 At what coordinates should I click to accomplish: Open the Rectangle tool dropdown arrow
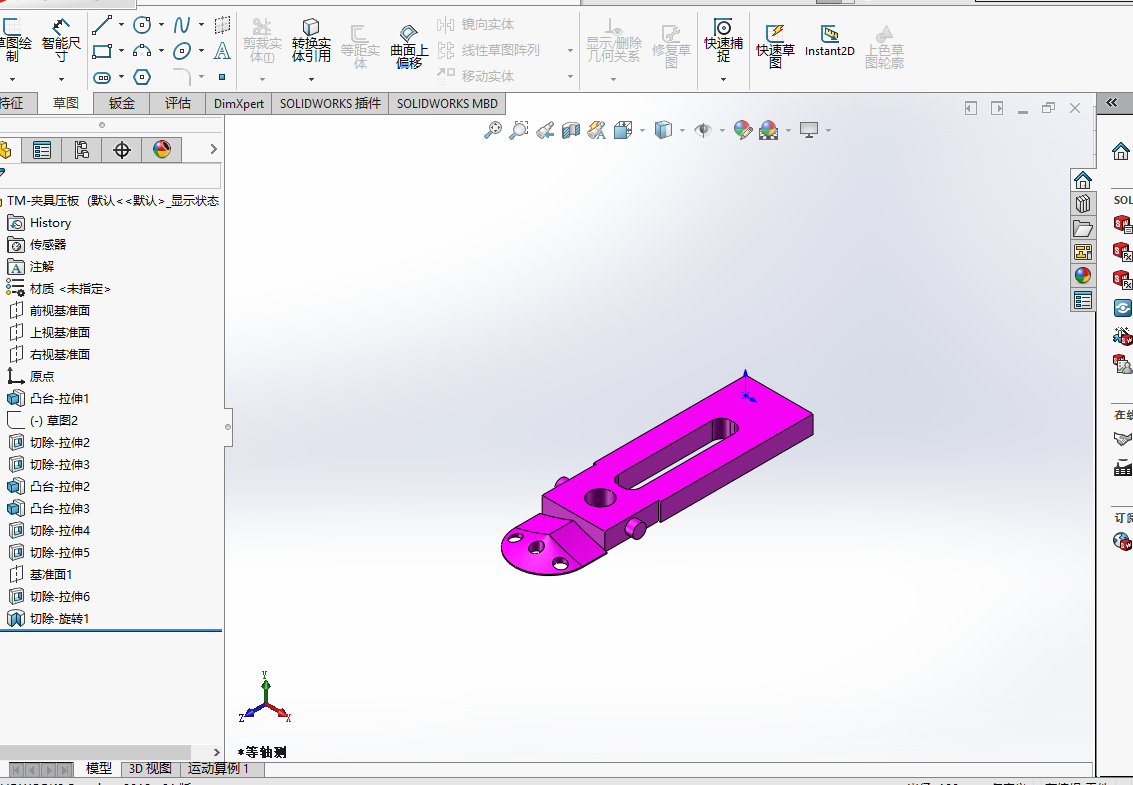pyautogui.click(x=121, y=51)
